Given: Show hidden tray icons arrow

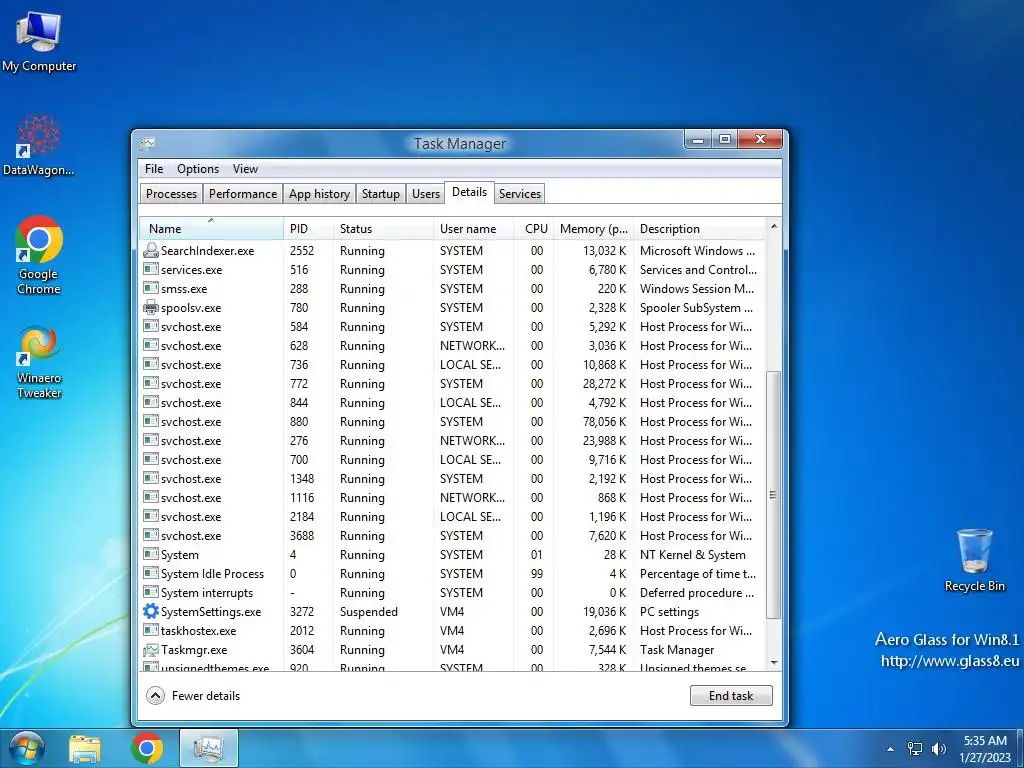Looking at the screenshot, I should (x=890, y=749).
